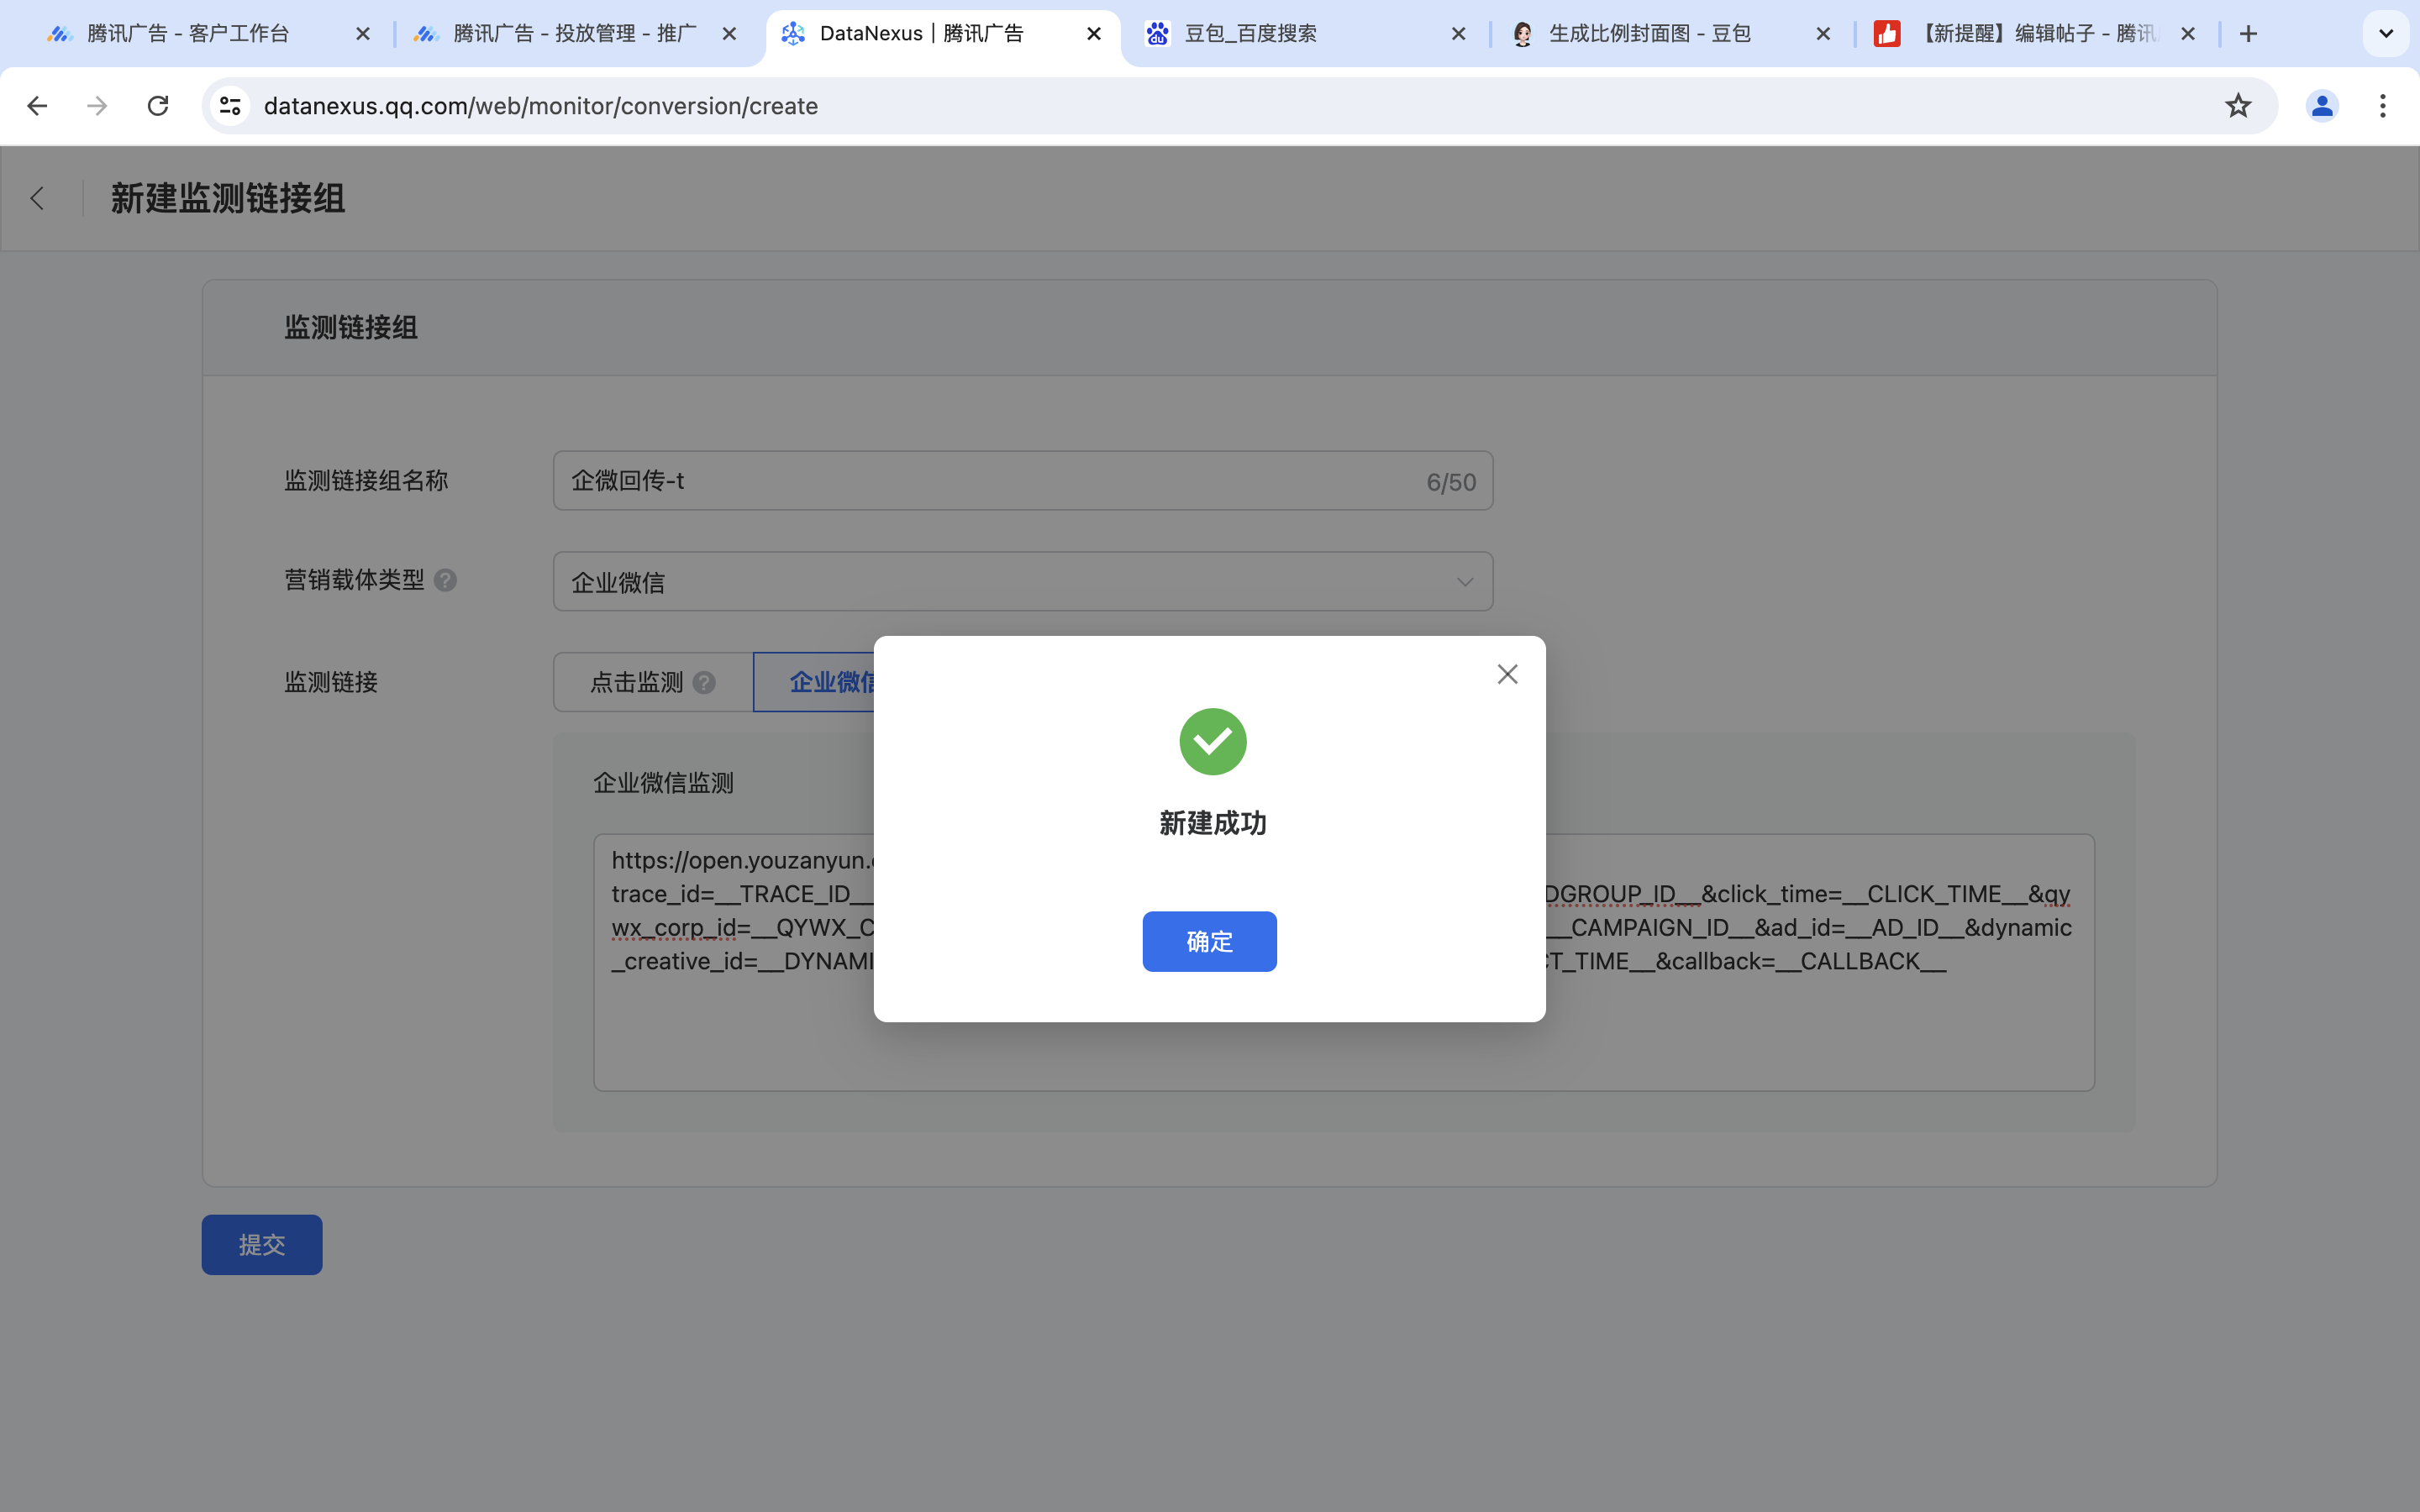The image size is (2420, 1512).
Task: Close the DataNexus browser tab
Action: pos(1094,34)
